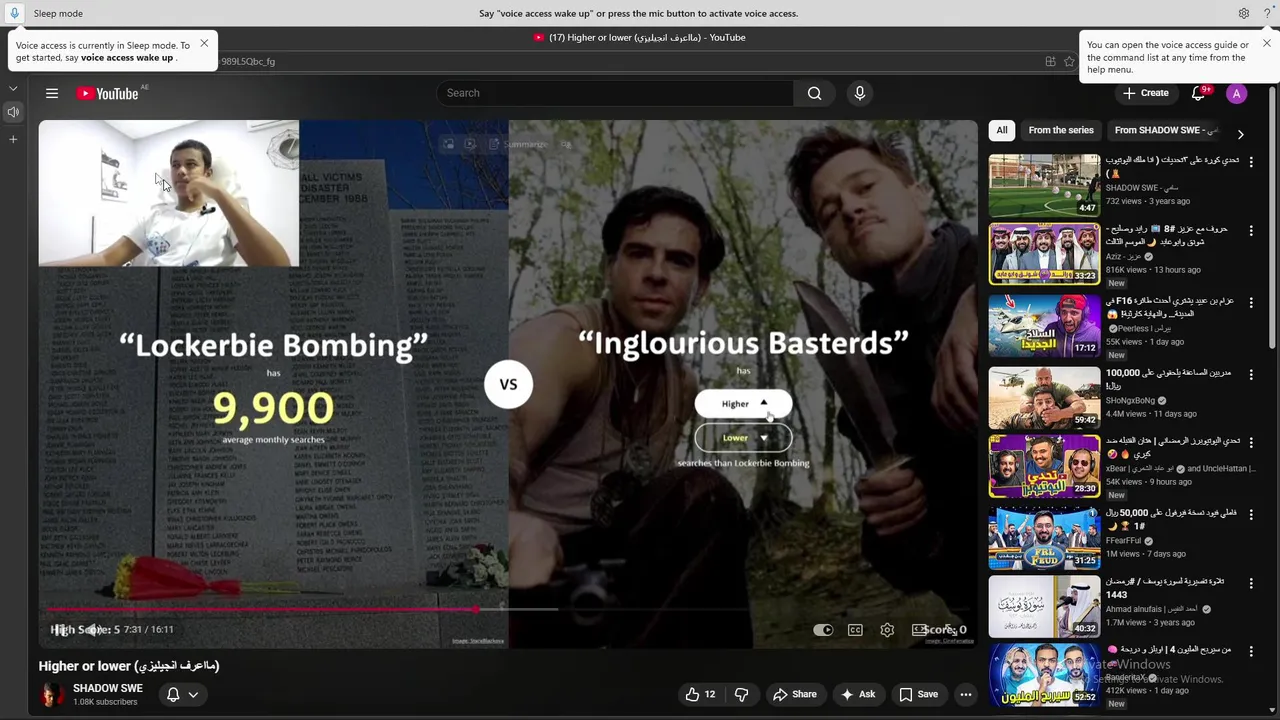
Task: Save the video to a playlist
Action: point(919,694)
